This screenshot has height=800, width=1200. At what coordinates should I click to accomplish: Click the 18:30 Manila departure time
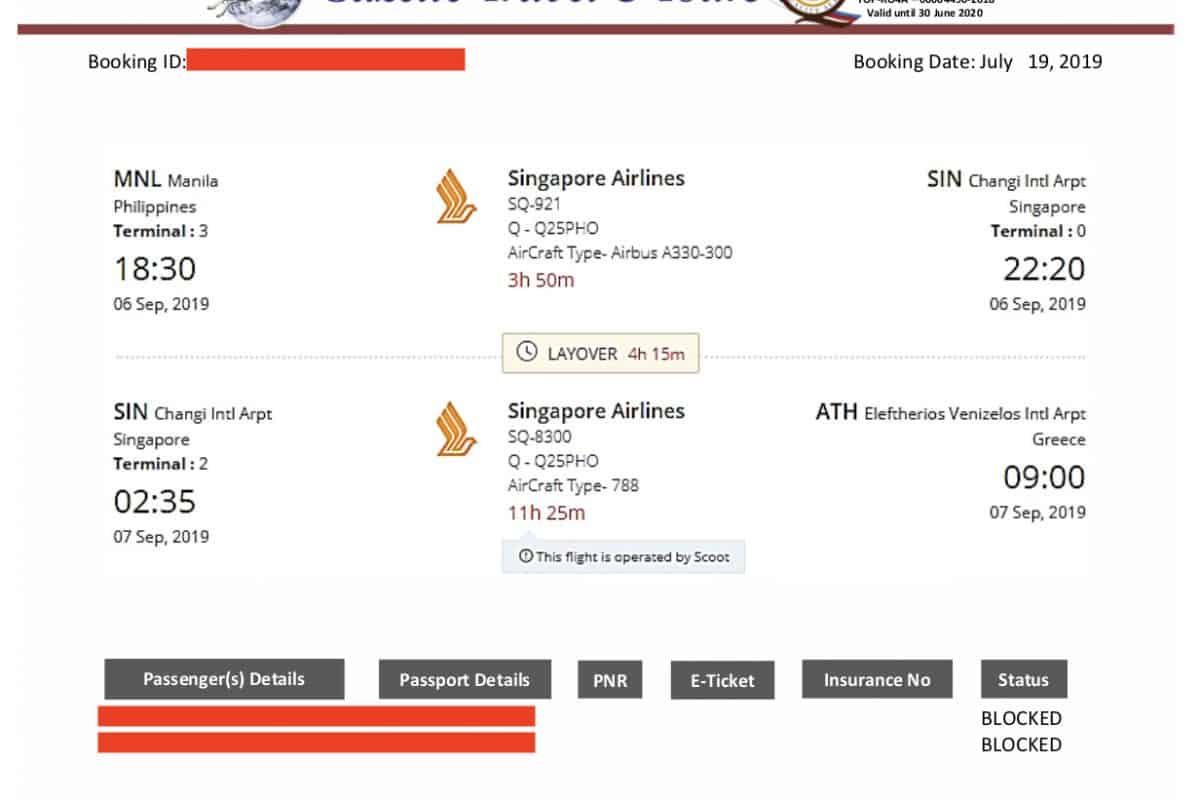155,269
